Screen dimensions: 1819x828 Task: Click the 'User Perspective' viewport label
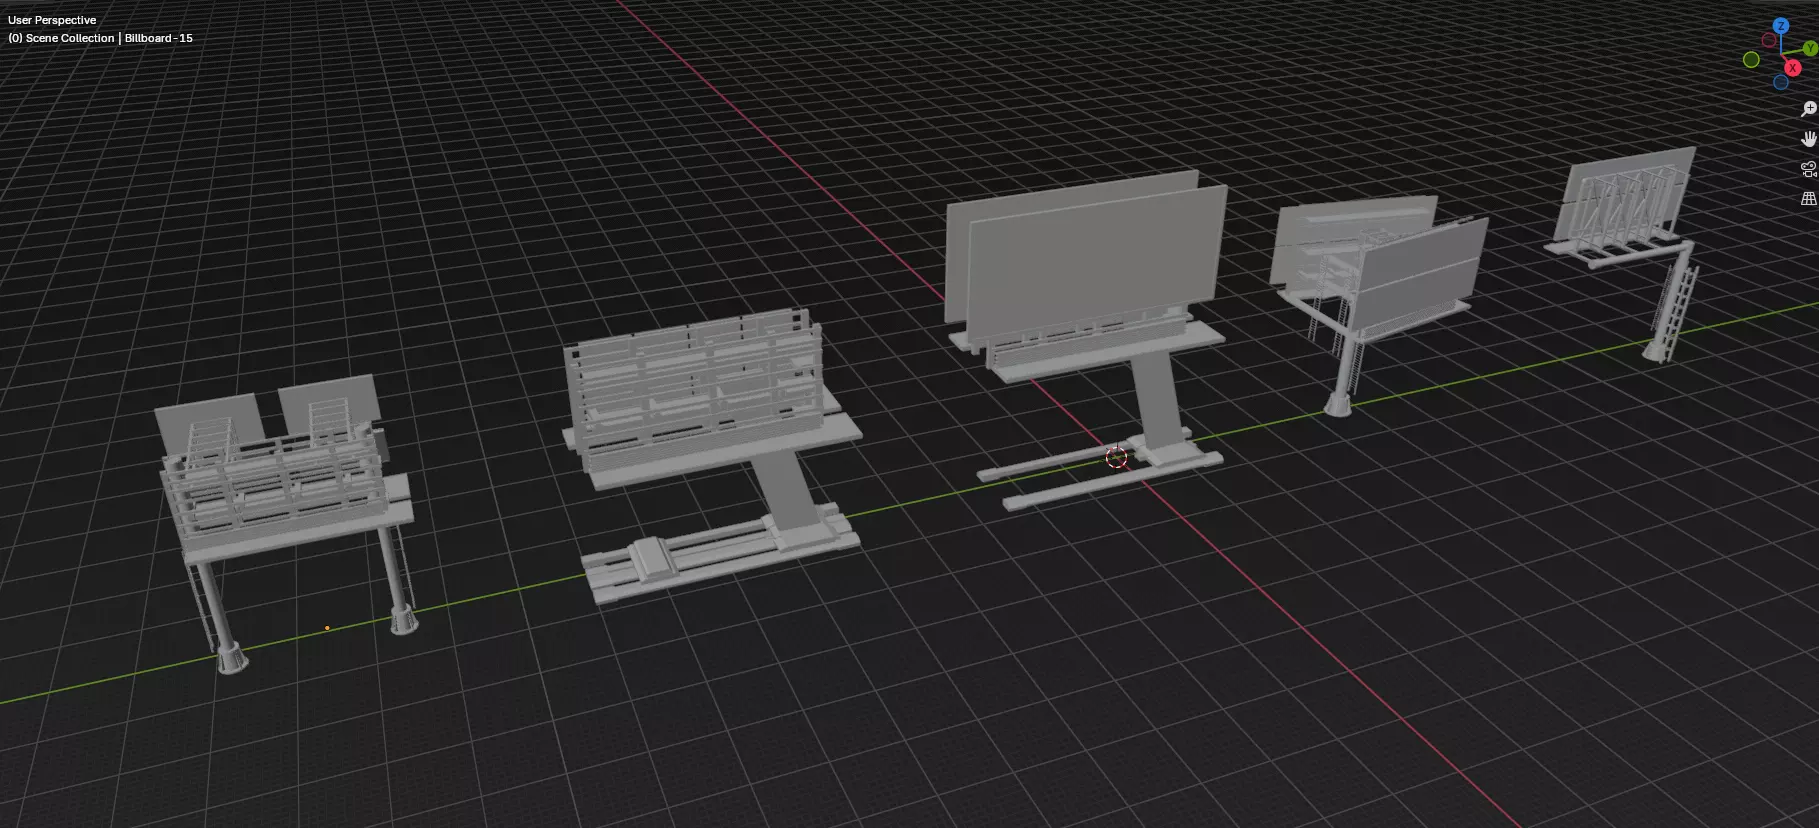(52, 20)
